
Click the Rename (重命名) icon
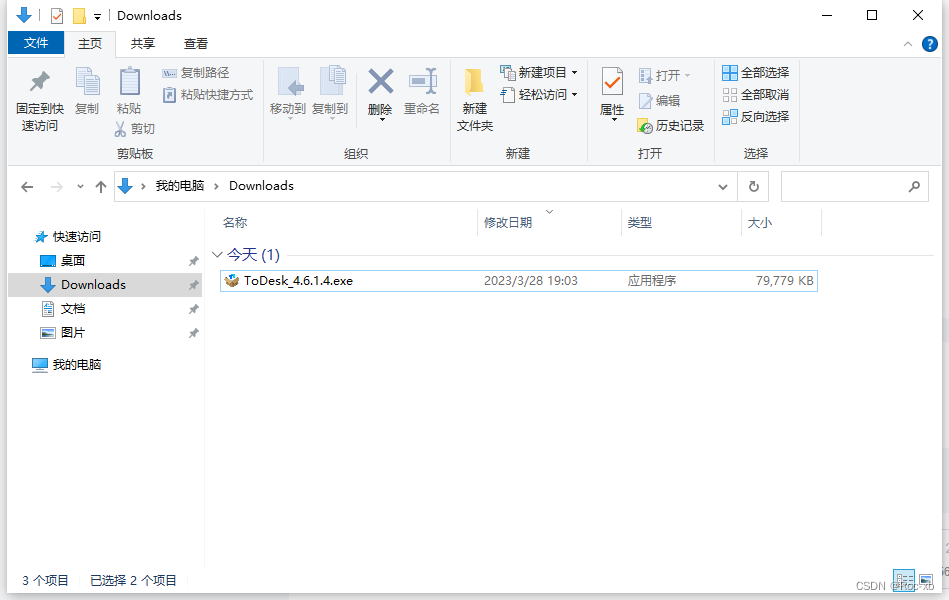[x=423, y=81]
